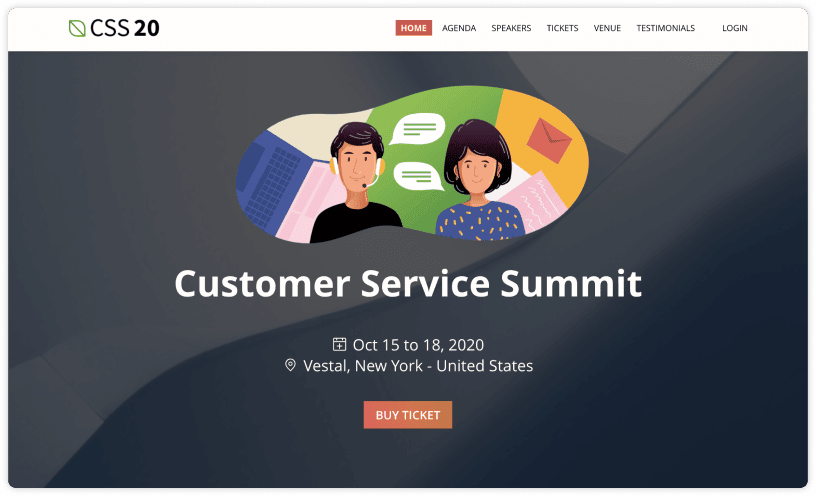Viewport: 816px width, 496px height.
Task: Select the HOME menu item
Action: [x=413, y=28]
